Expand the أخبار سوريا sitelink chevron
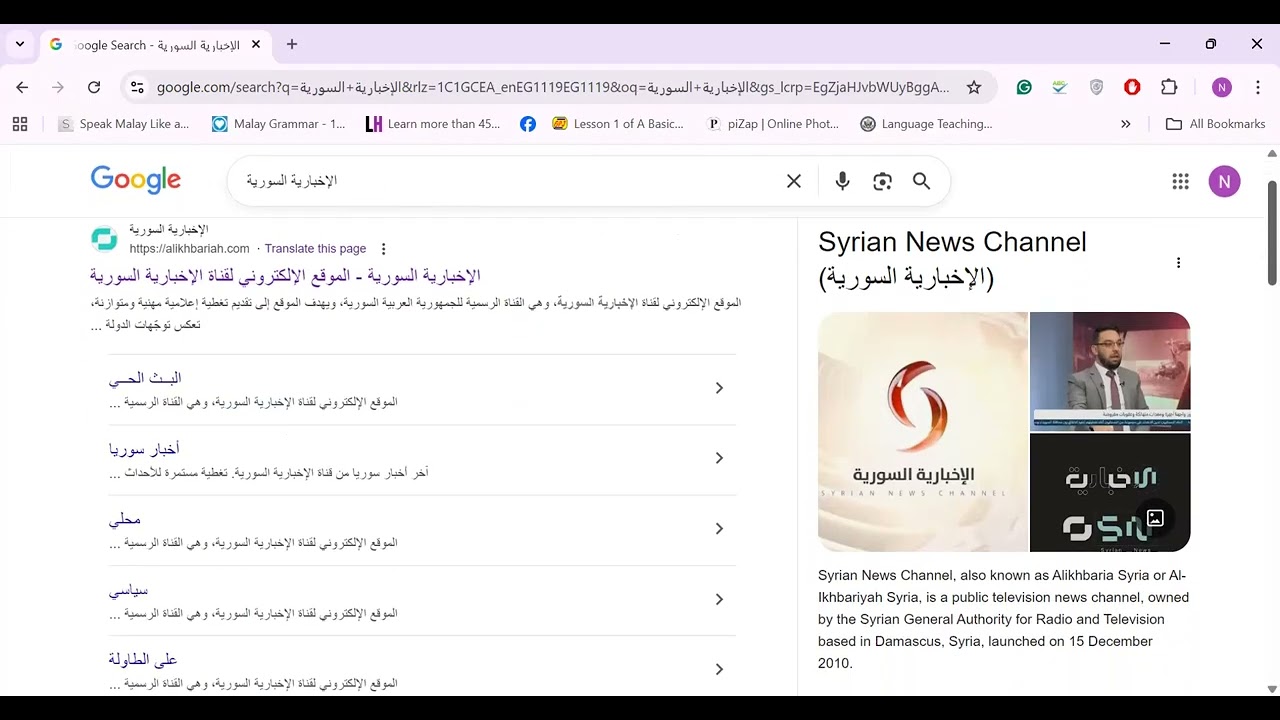The width and height of the screenshot is (1280, 720). [x=719, y=458]
